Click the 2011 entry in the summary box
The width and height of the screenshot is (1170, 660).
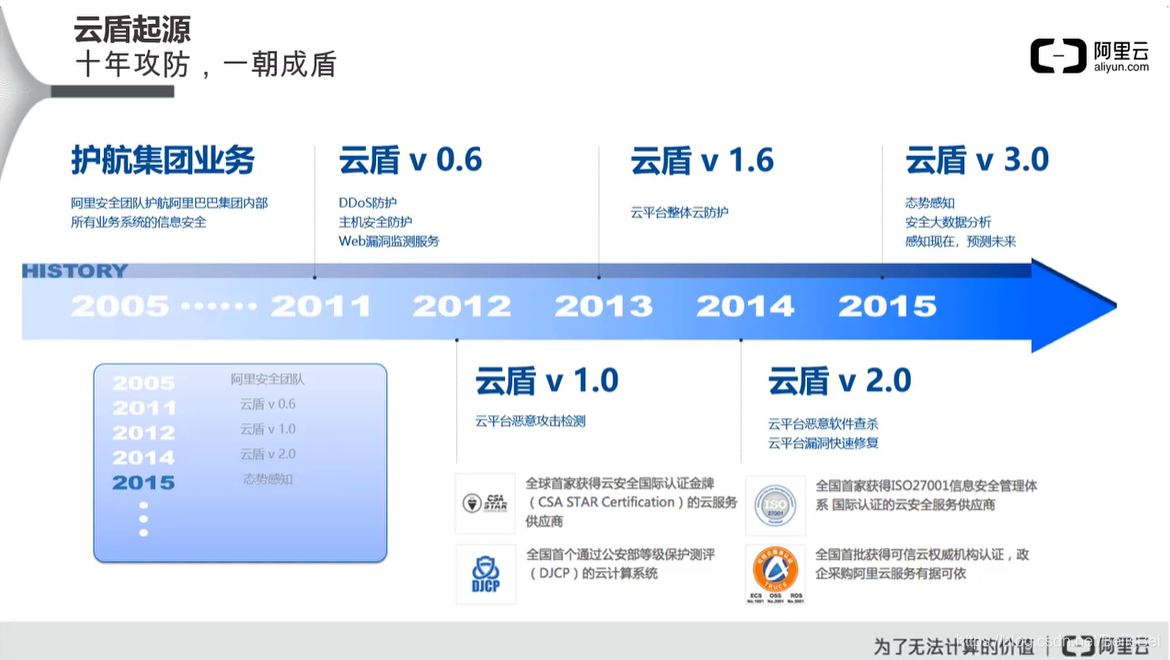[145, 409]
